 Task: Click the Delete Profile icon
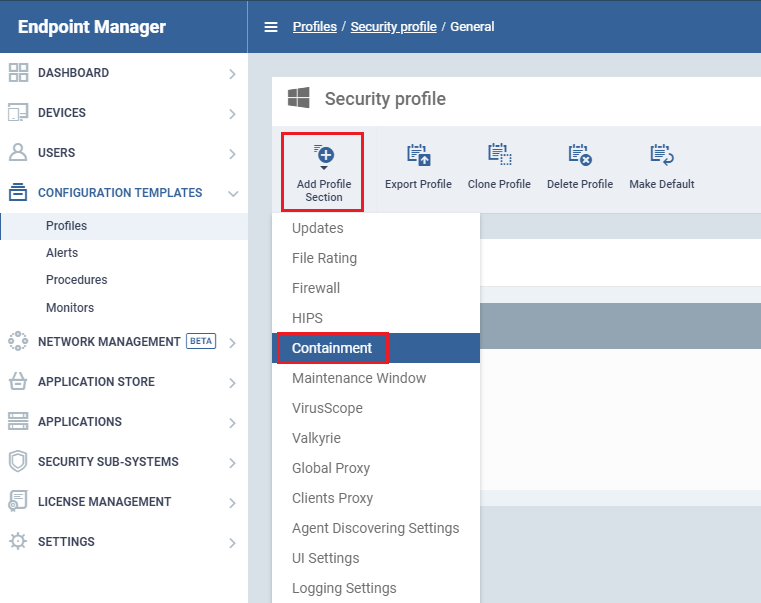(x=580, y=155)
